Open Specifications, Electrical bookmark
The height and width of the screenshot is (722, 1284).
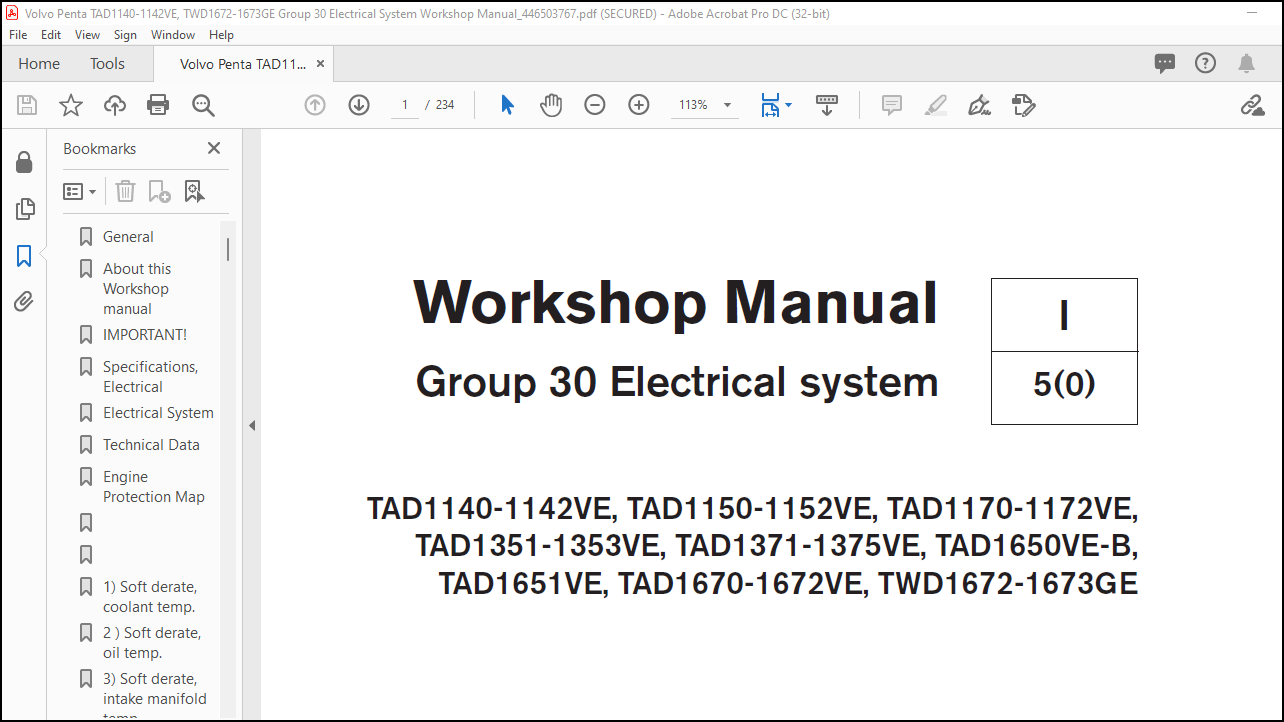point(150,377)
